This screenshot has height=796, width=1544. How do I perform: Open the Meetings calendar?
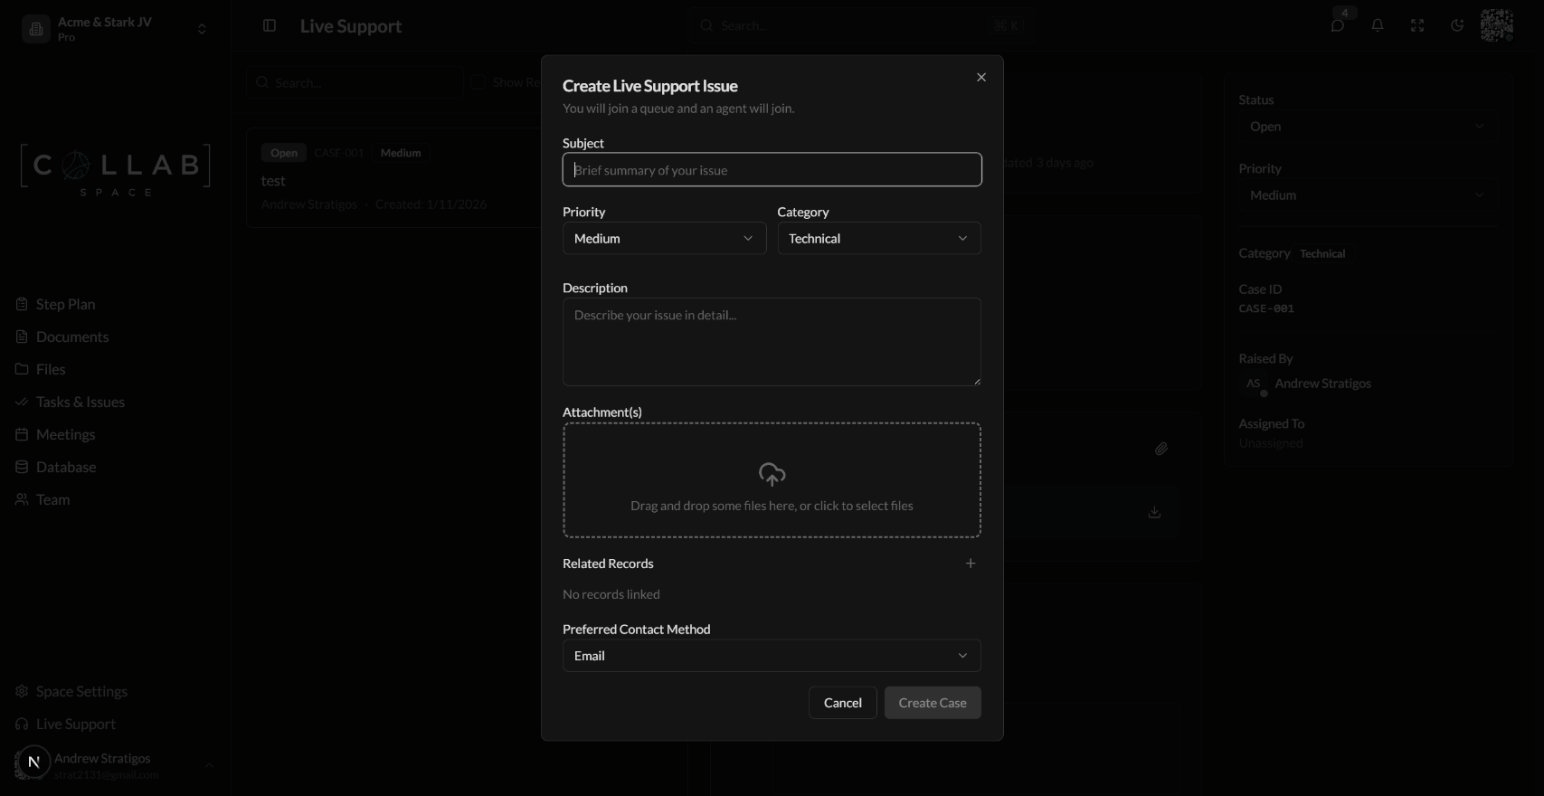pyautogui.click(x=65, y=433)
